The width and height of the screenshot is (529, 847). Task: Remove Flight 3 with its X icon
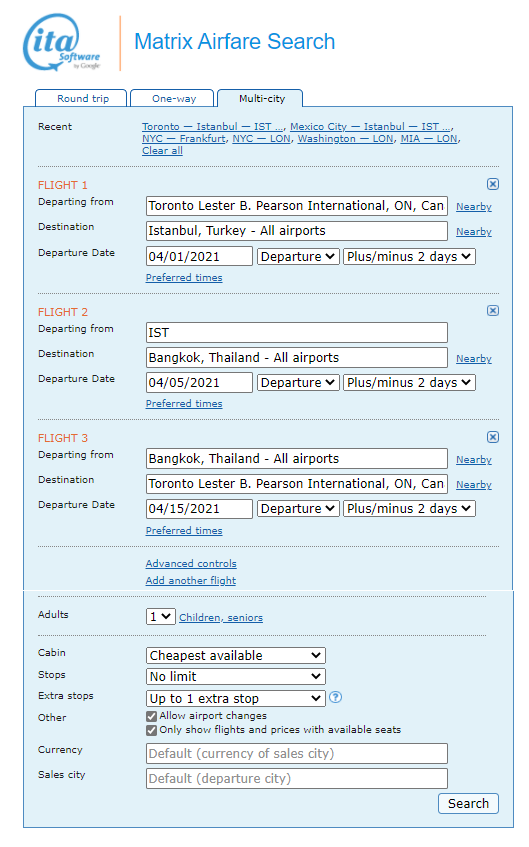pos(492,437)
